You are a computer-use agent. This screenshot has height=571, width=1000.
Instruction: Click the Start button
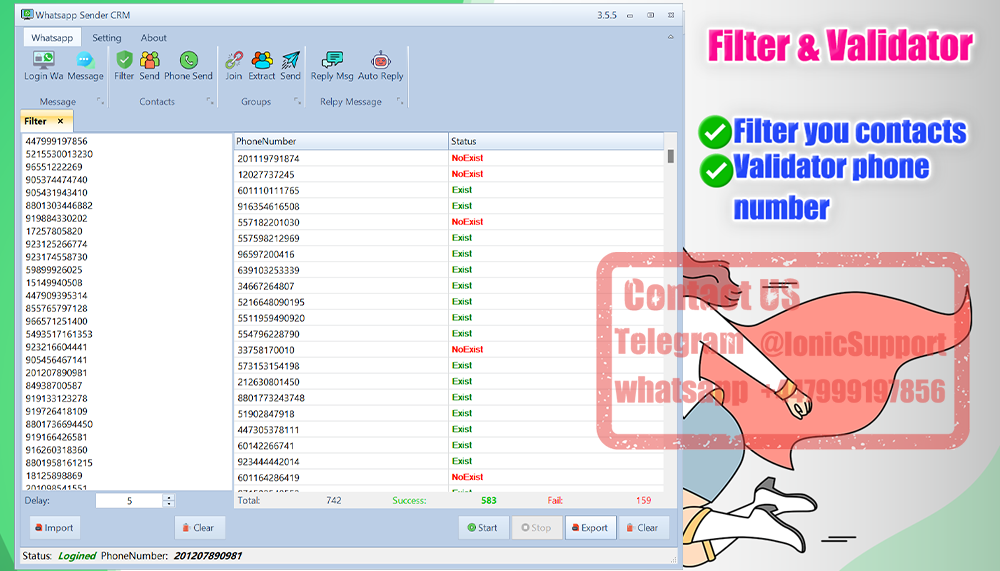tap(483, 528)
